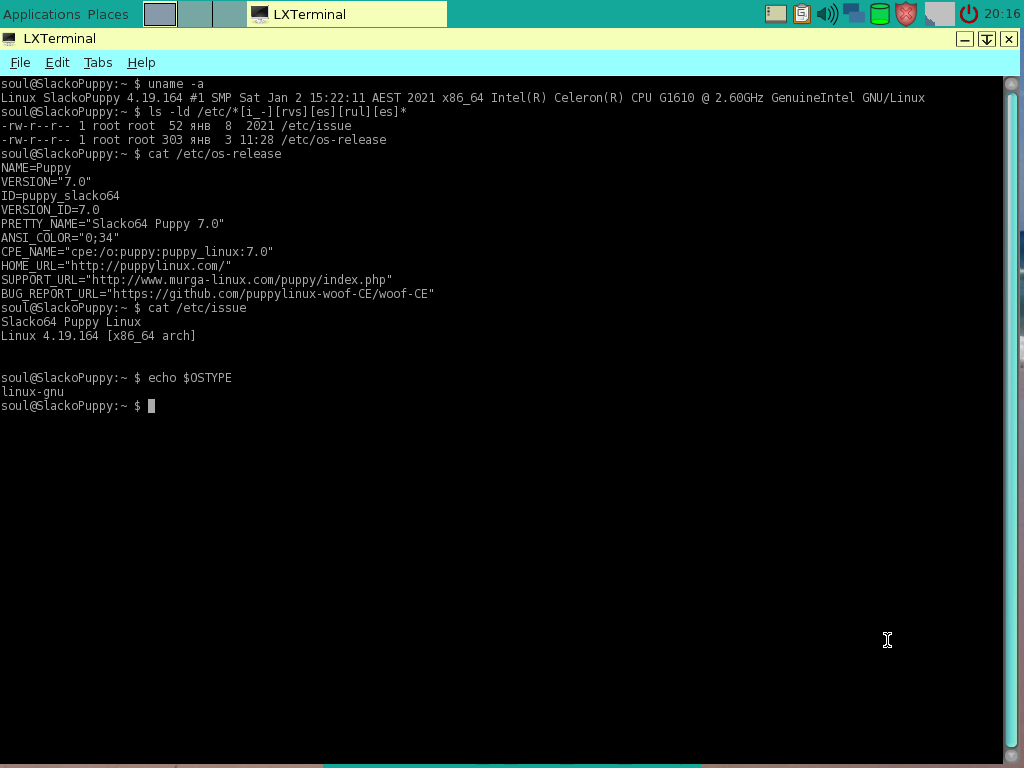
Task: Click the LXTerminal window title icon
Action: 9,39
